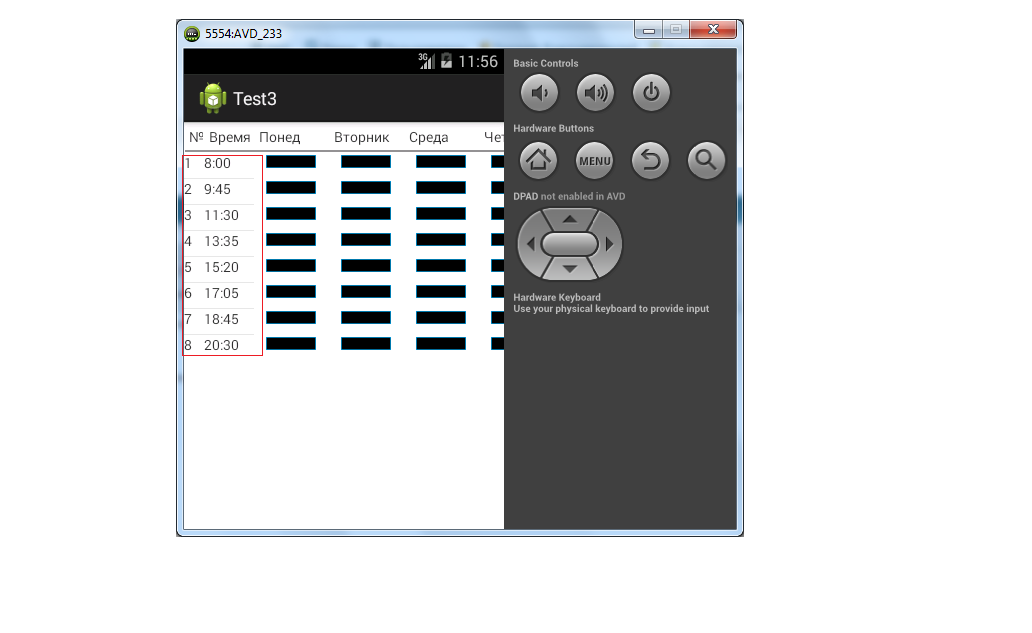This screenshot has width=1032, height=633.
Task: Go to the Home screen via hardware button
Action: tap(538, 161)
